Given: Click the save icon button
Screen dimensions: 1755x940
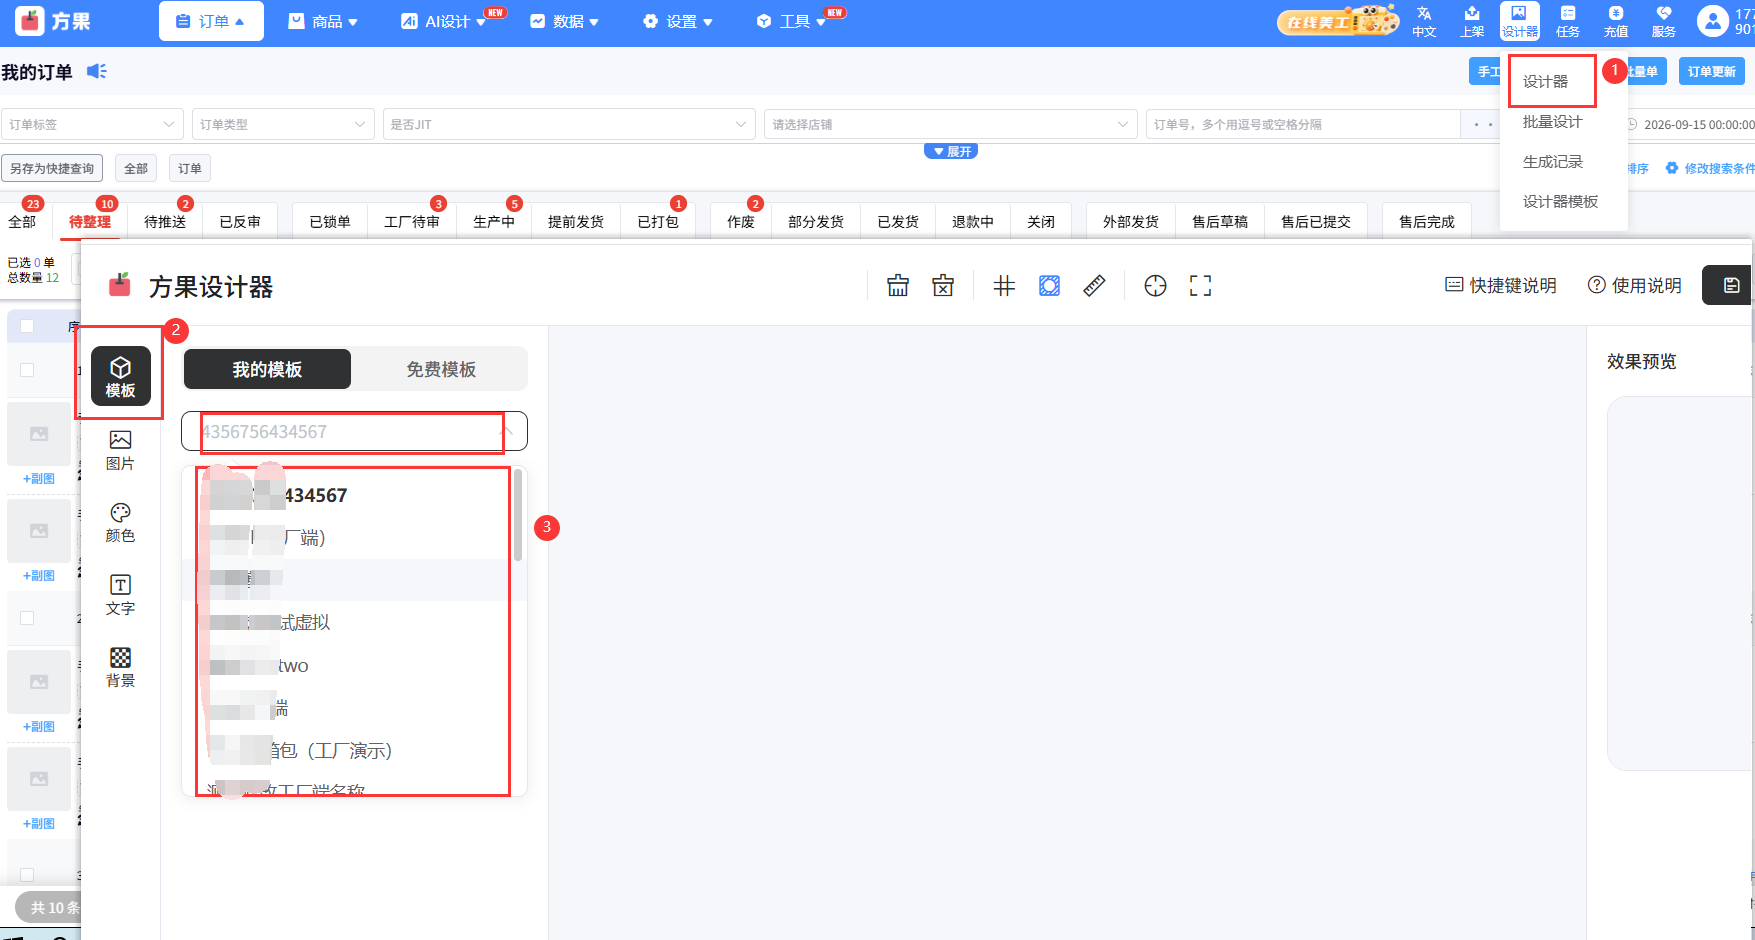Looking at the screenshot, I should click(x=1731, y=286).
